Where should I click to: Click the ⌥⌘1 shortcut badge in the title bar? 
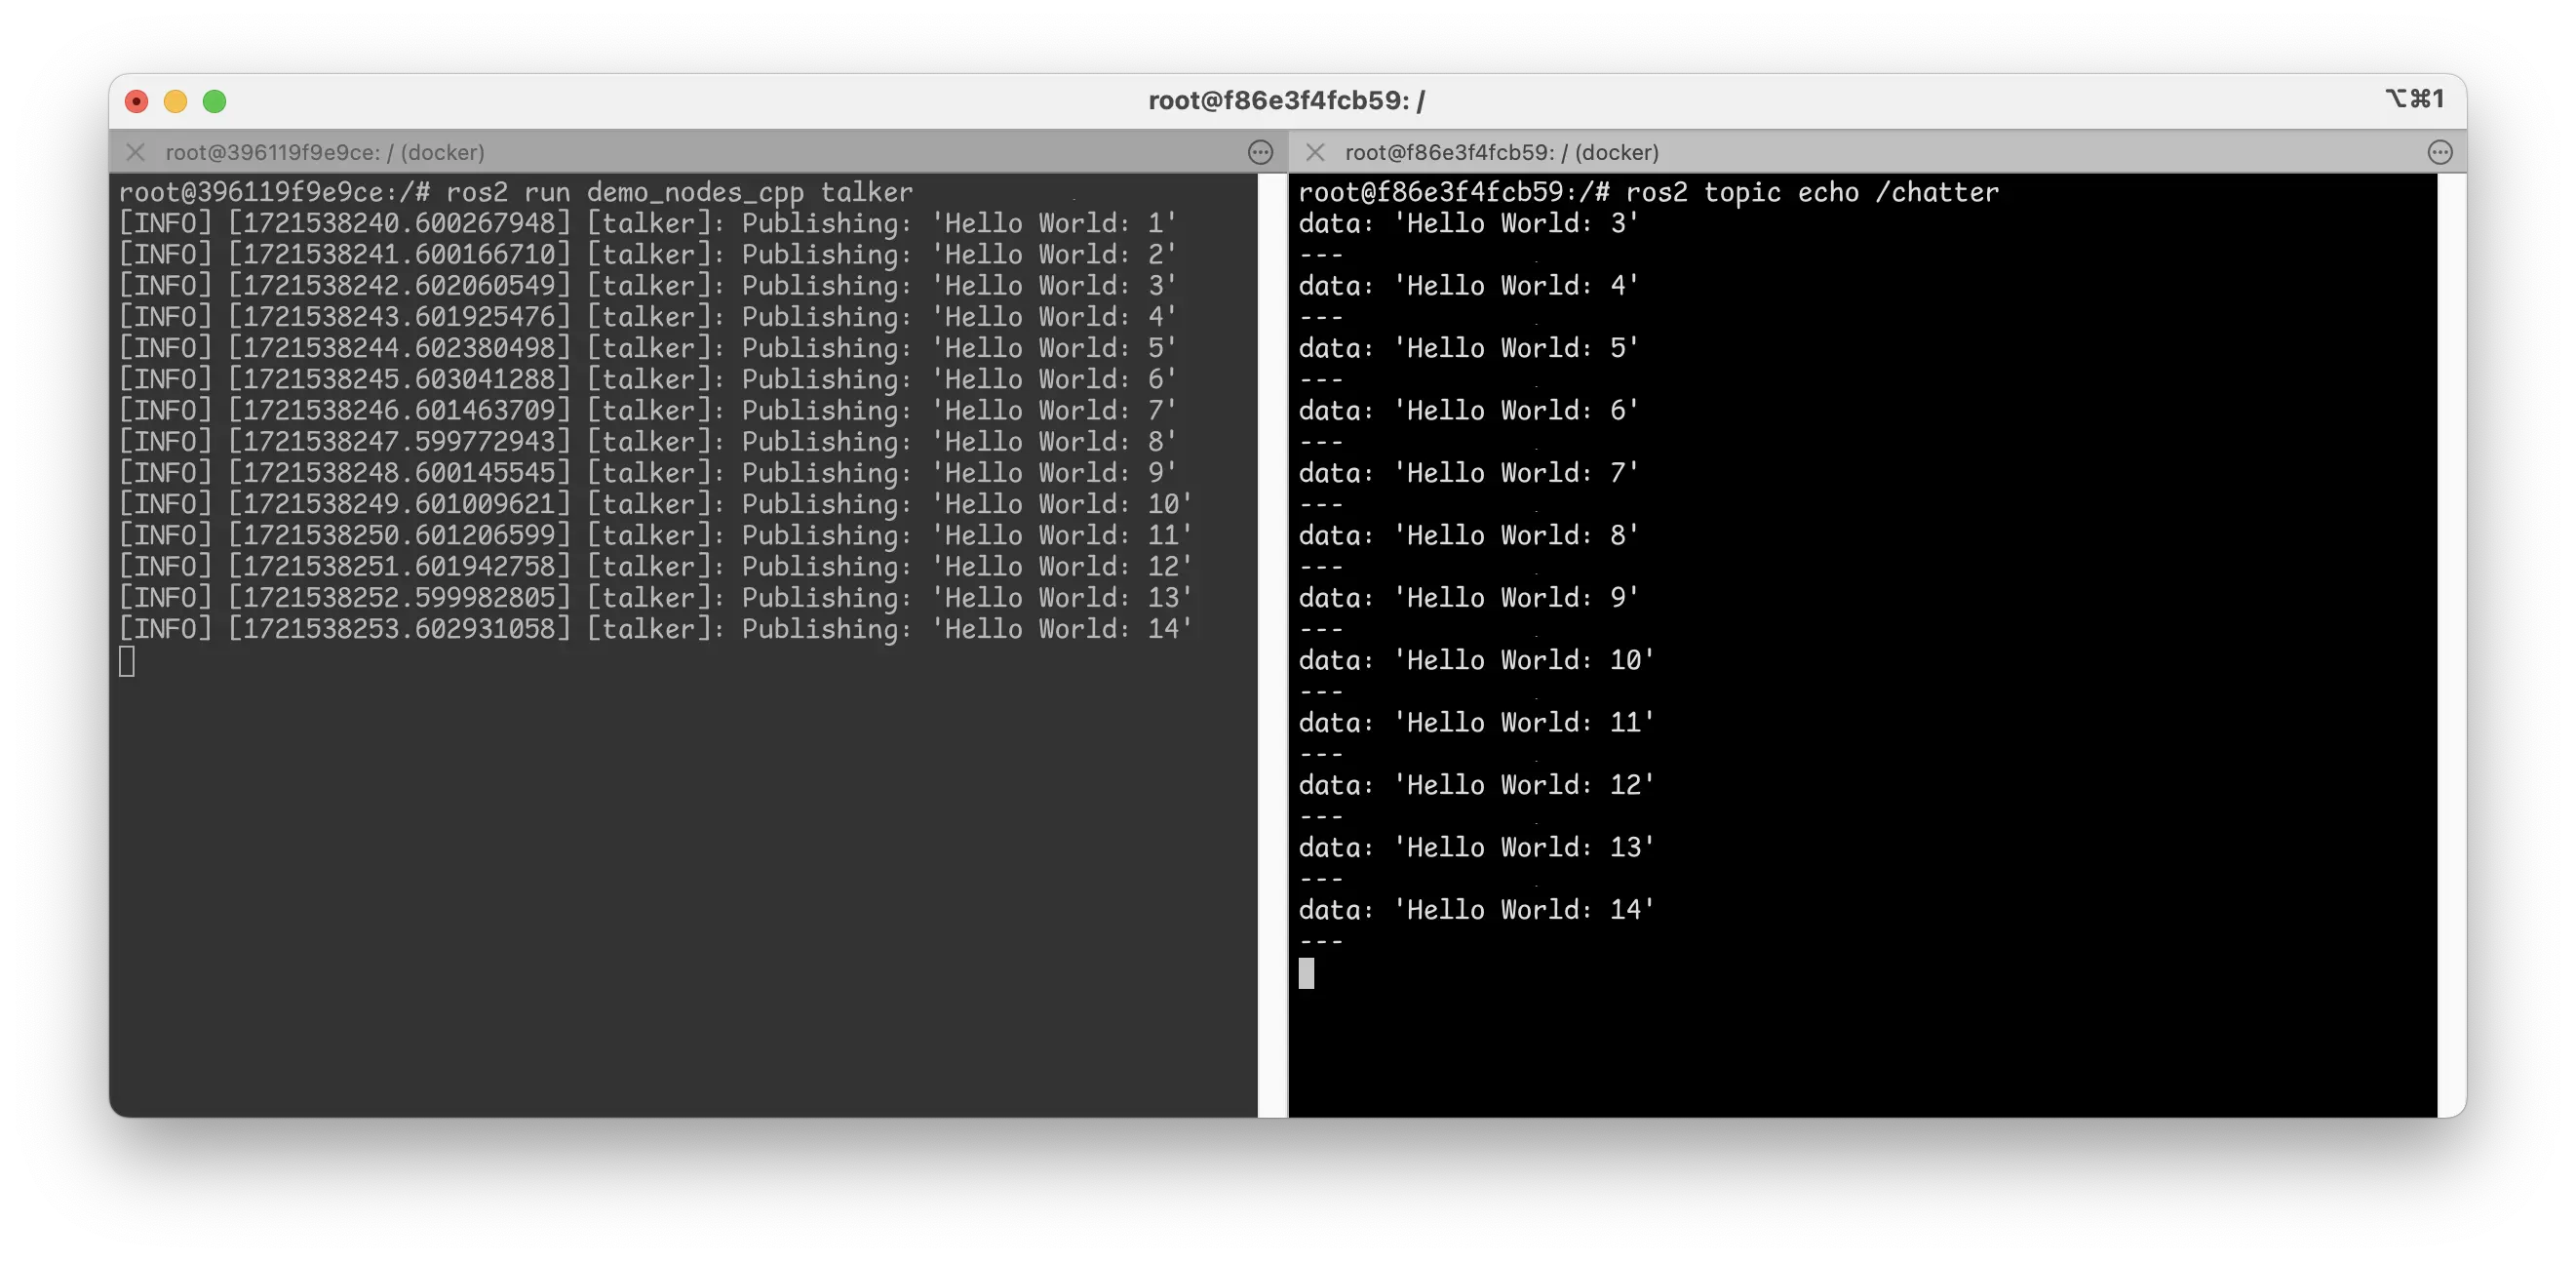point(2415,99)
